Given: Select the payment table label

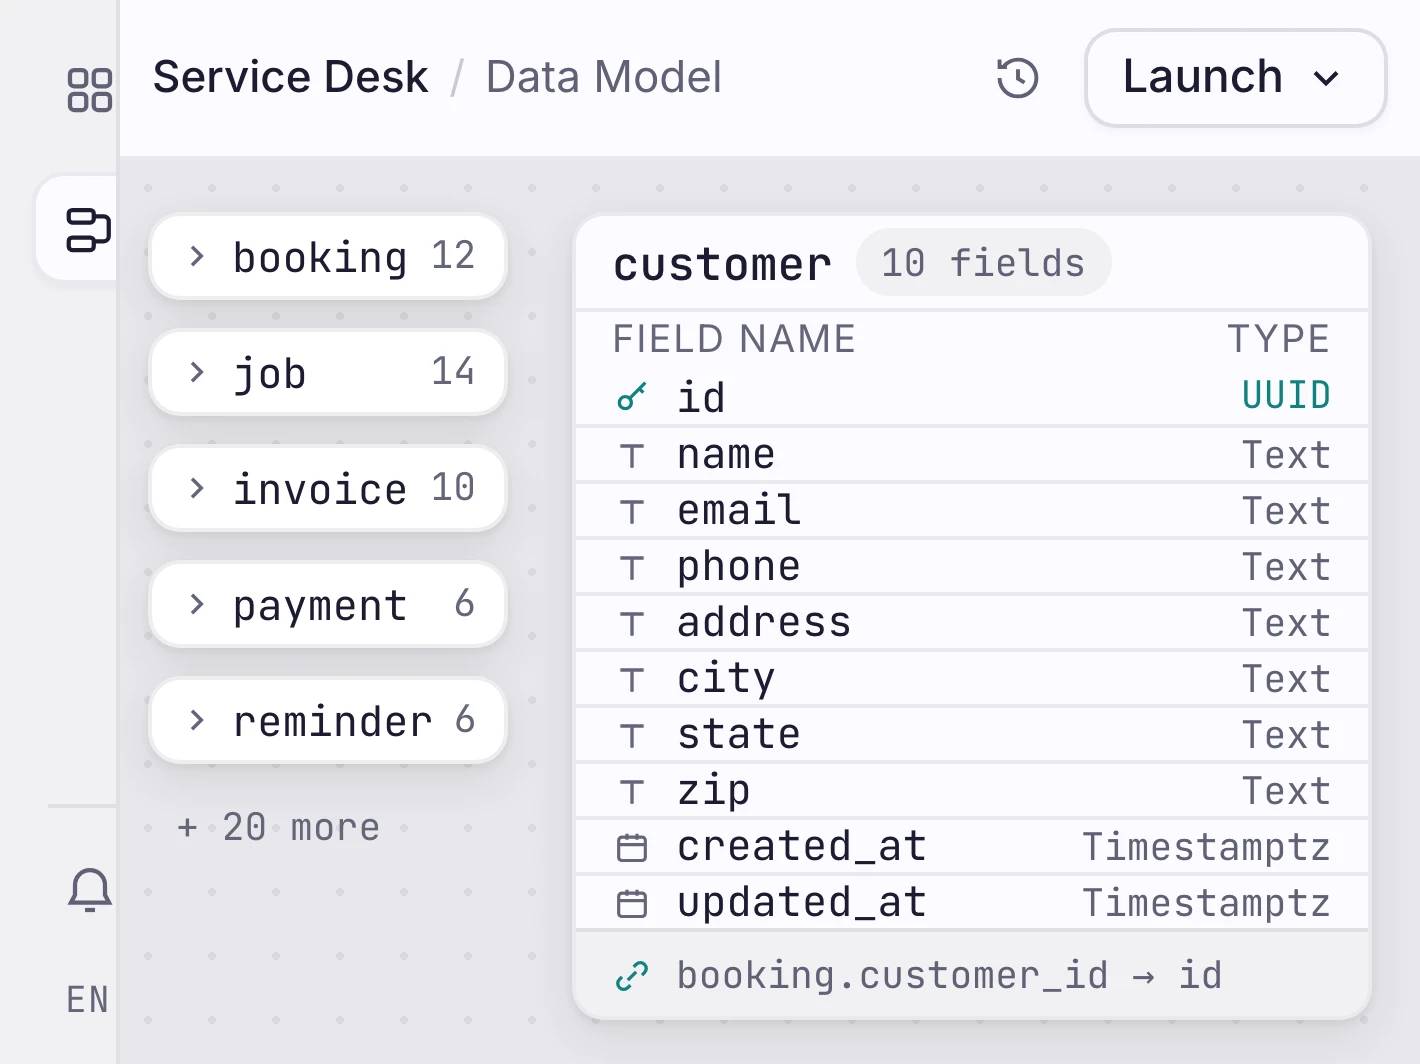Looking at the screenshot, I should coord(320,607).
